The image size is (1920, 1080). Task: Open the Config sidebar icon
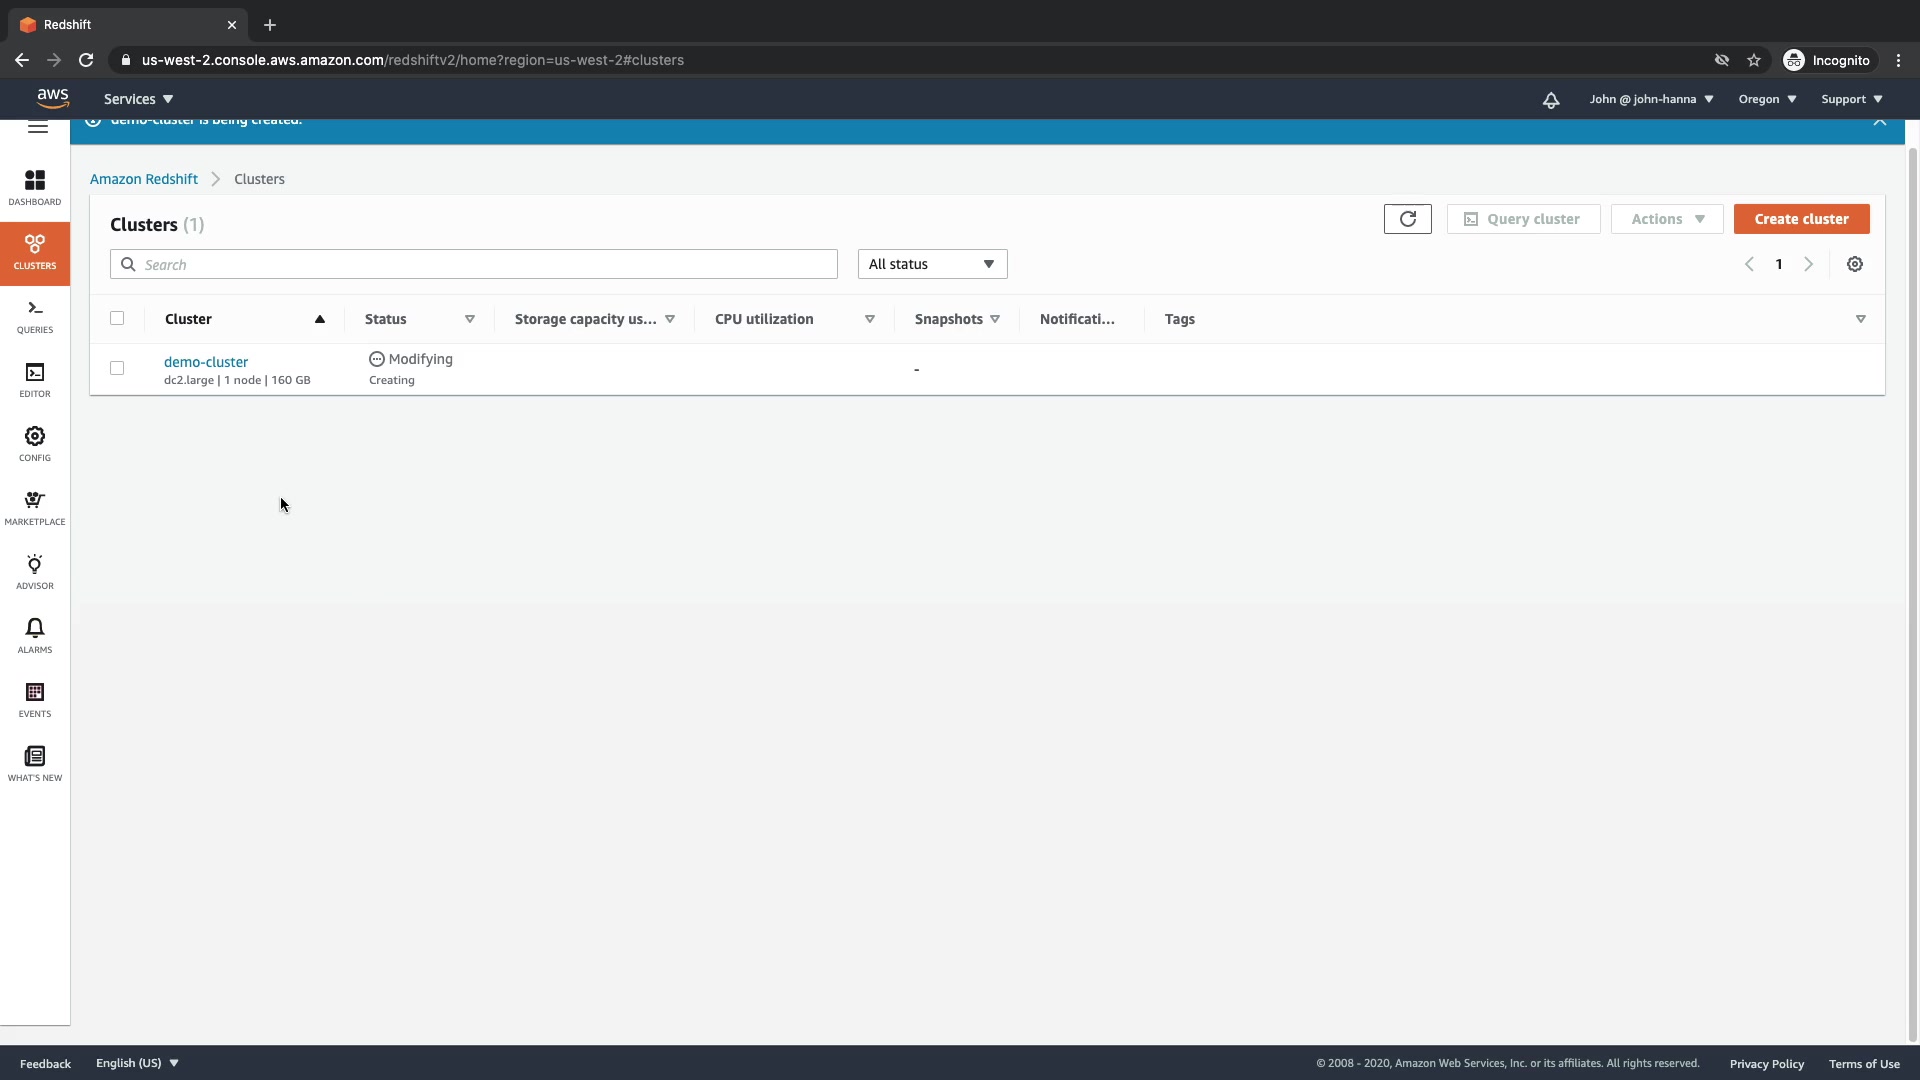[x=35, y=443]
